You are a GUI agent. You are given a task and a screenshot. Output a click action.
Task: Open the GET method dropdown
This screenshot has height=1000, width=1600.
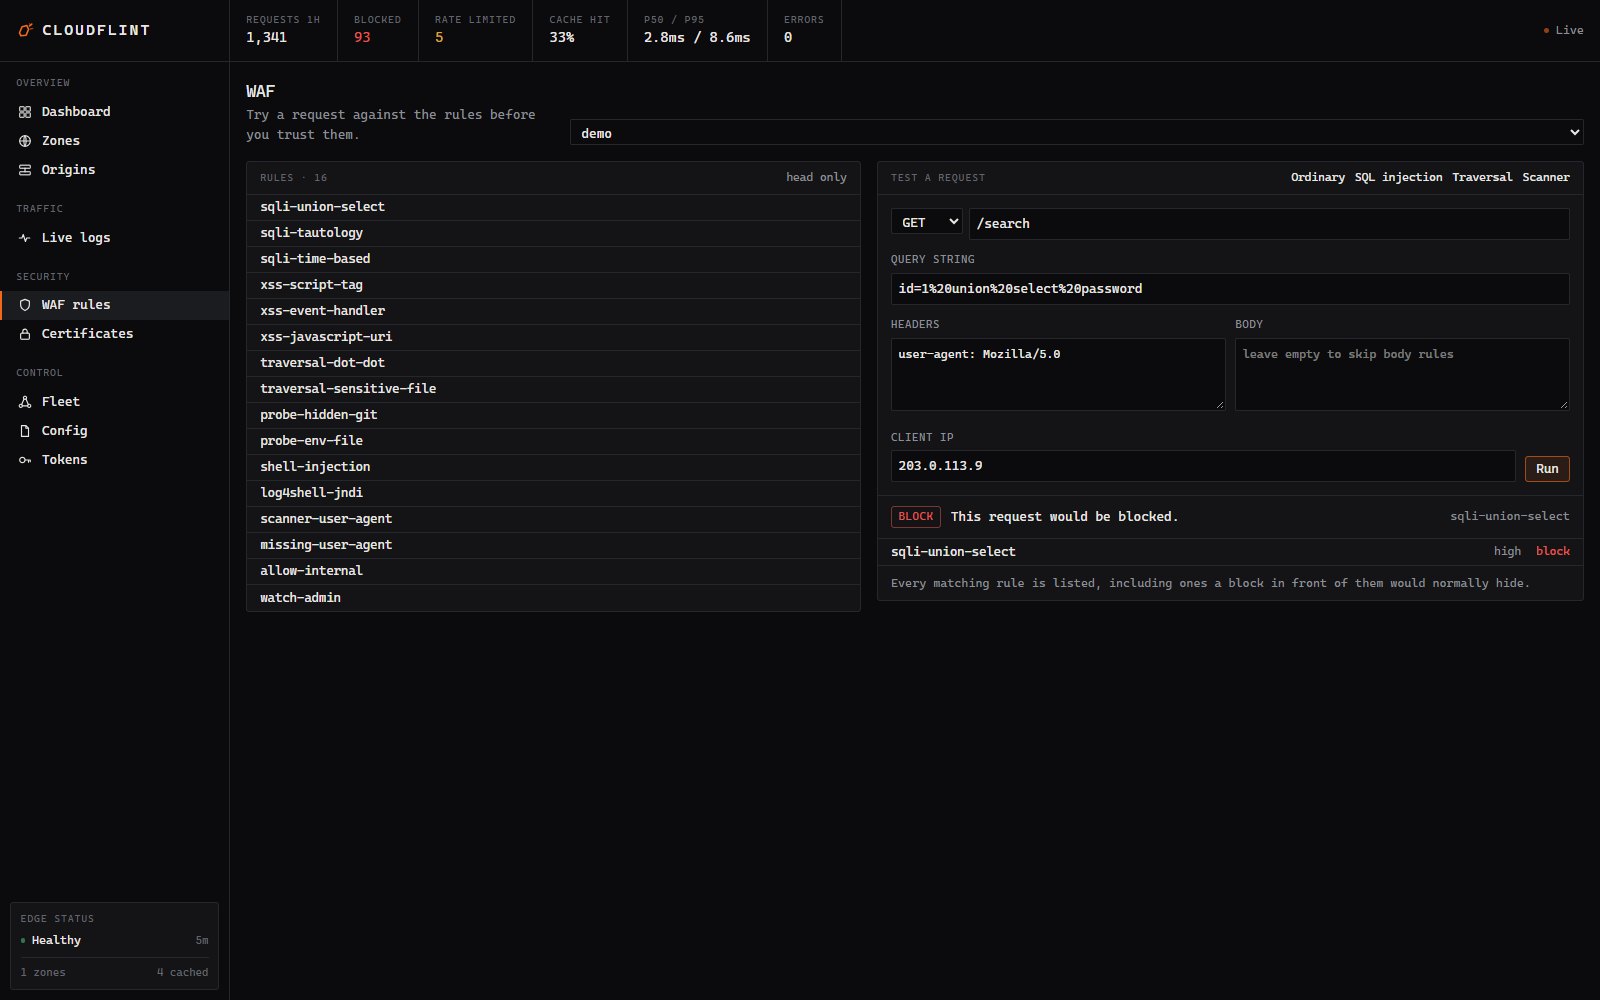click(x=926, y=222)
